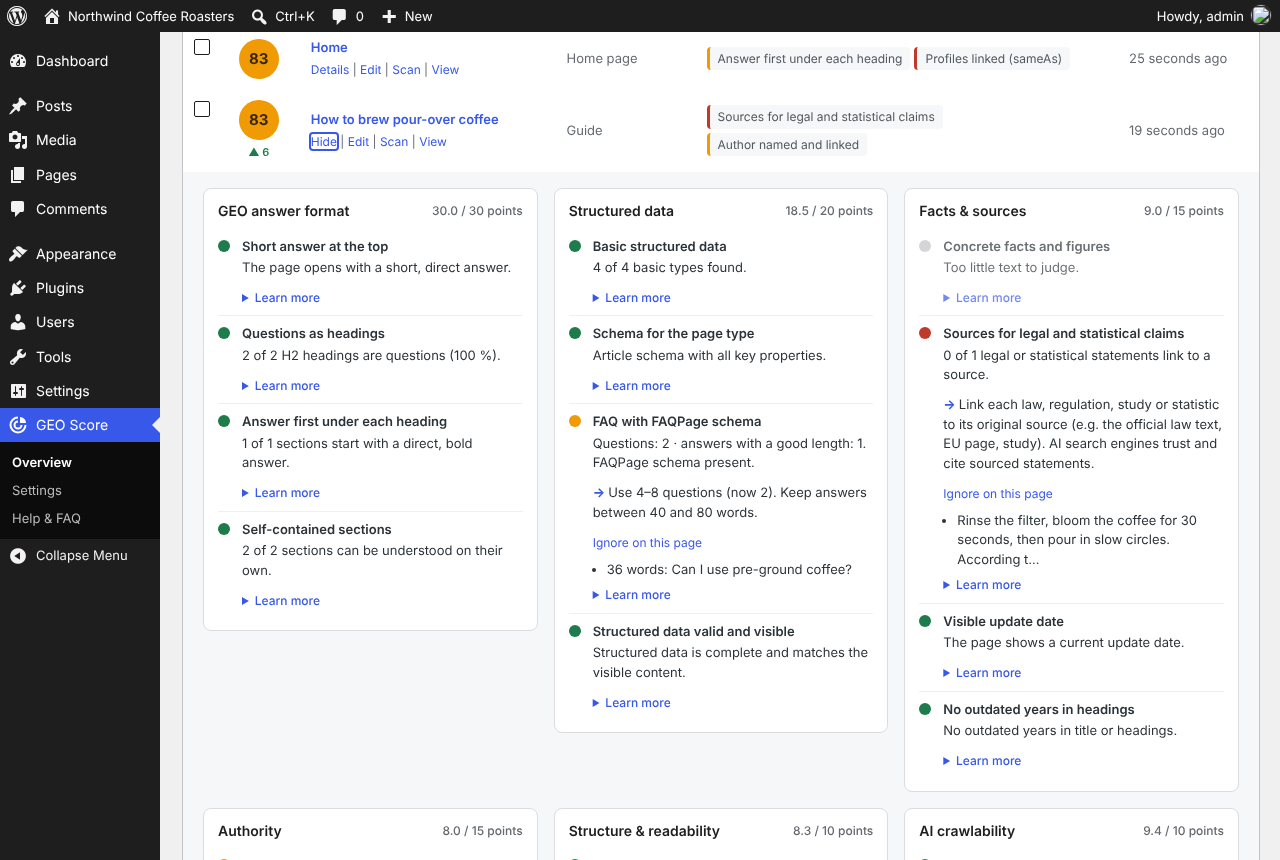Expand Learn more under Short answer at the top
Viewport: 1280px width, 860px height.
pos(281,298)
